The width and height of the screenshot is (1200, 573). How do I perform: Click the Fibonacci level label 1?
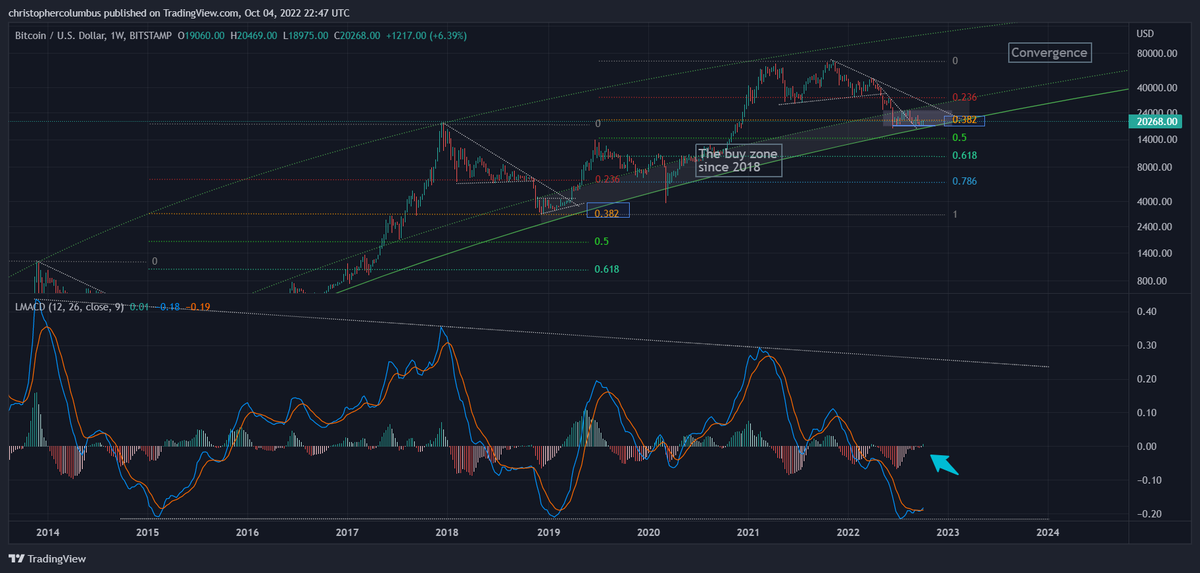[x=955, y=215]
